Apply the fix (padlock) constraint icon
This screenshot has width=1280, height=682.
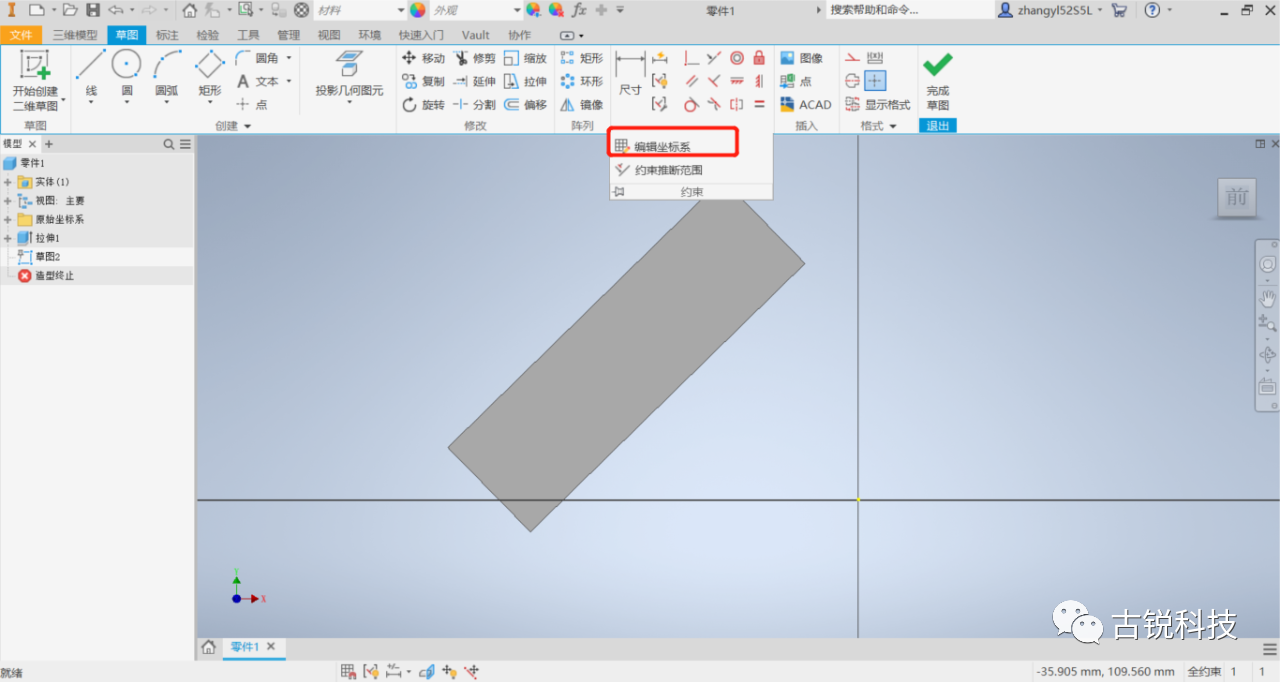click(759, 58)
